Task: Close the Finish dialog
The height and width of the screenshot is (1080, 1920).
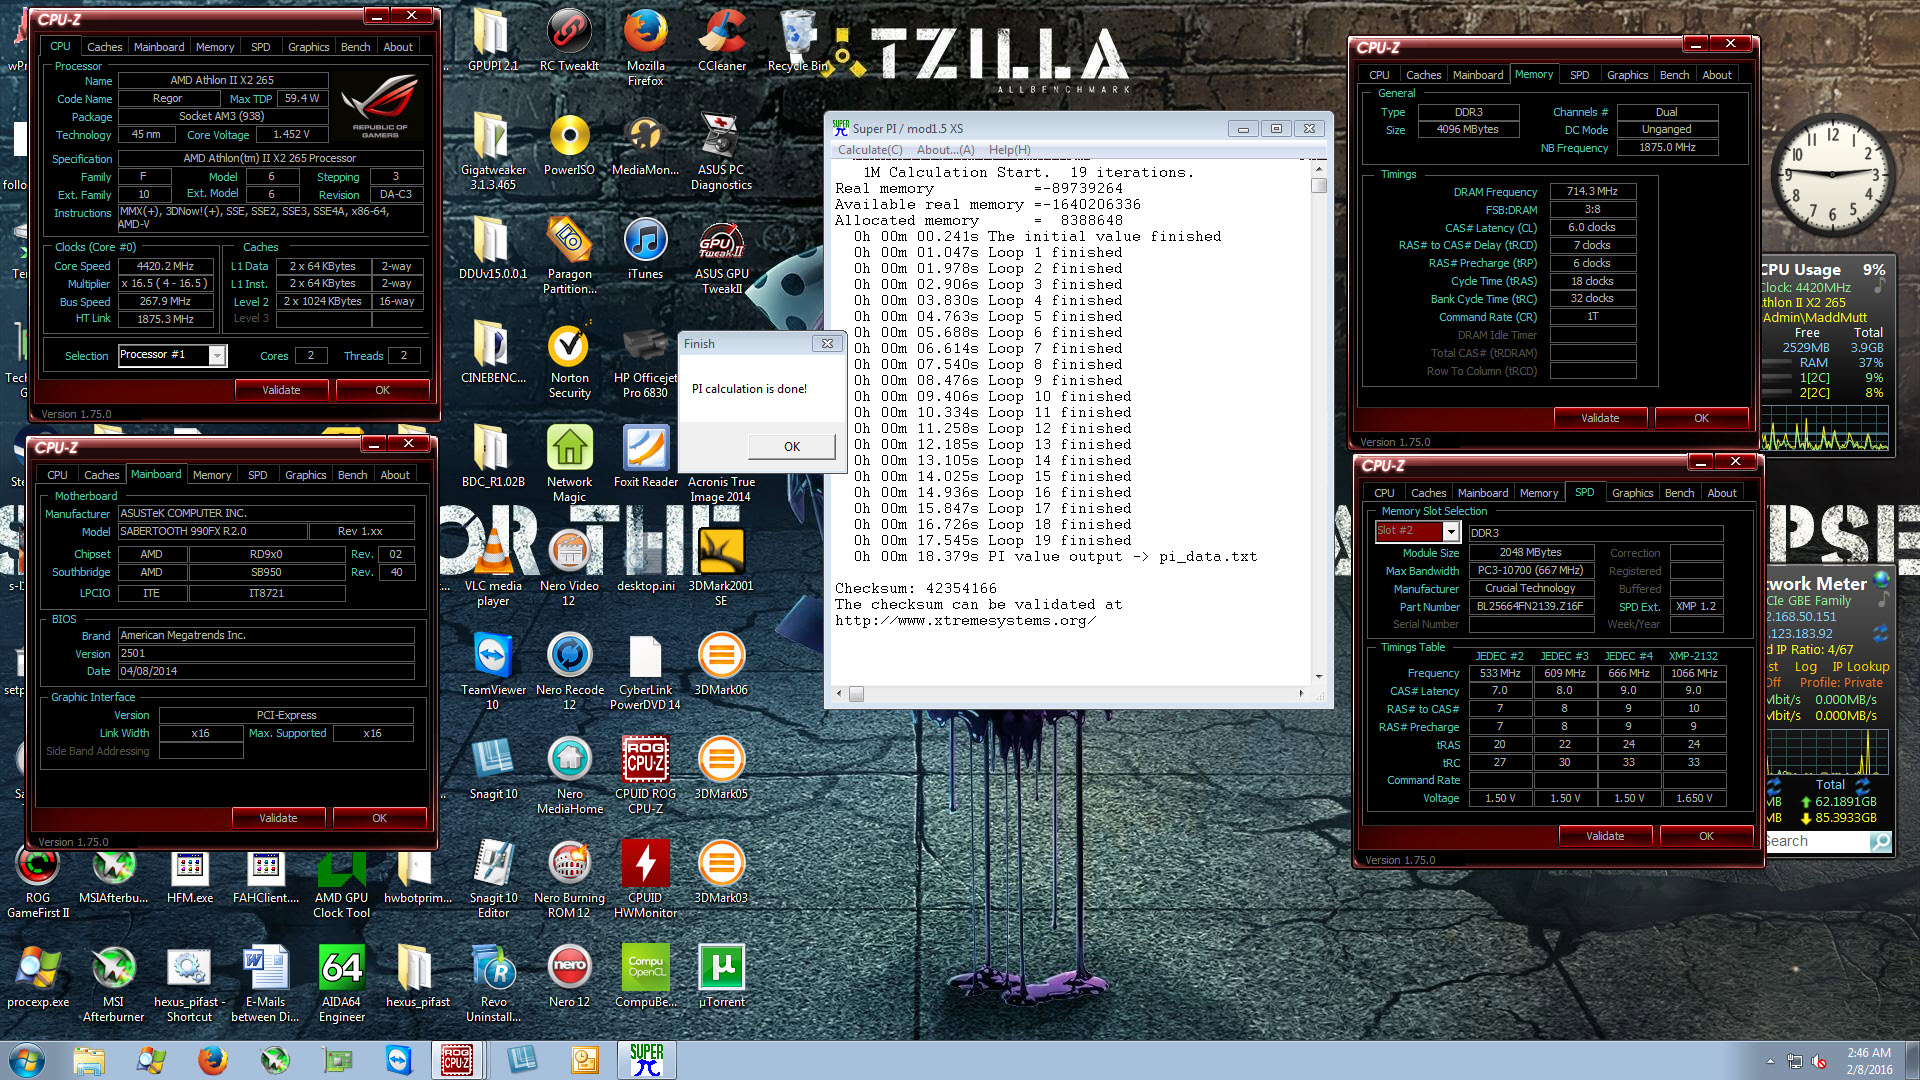Action: [x=827, y=343]
